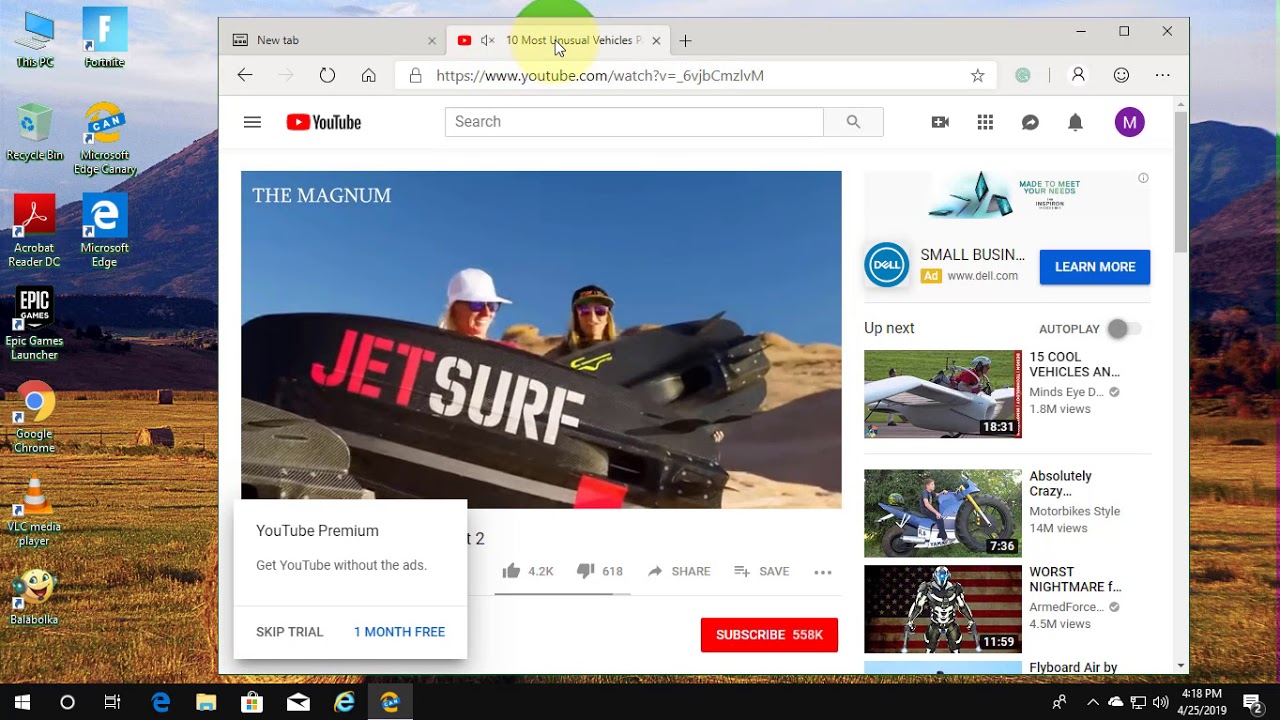Open the Action Center notifications
Image resolution: width=1280 pixels, height=720 pixels.
1252,702
